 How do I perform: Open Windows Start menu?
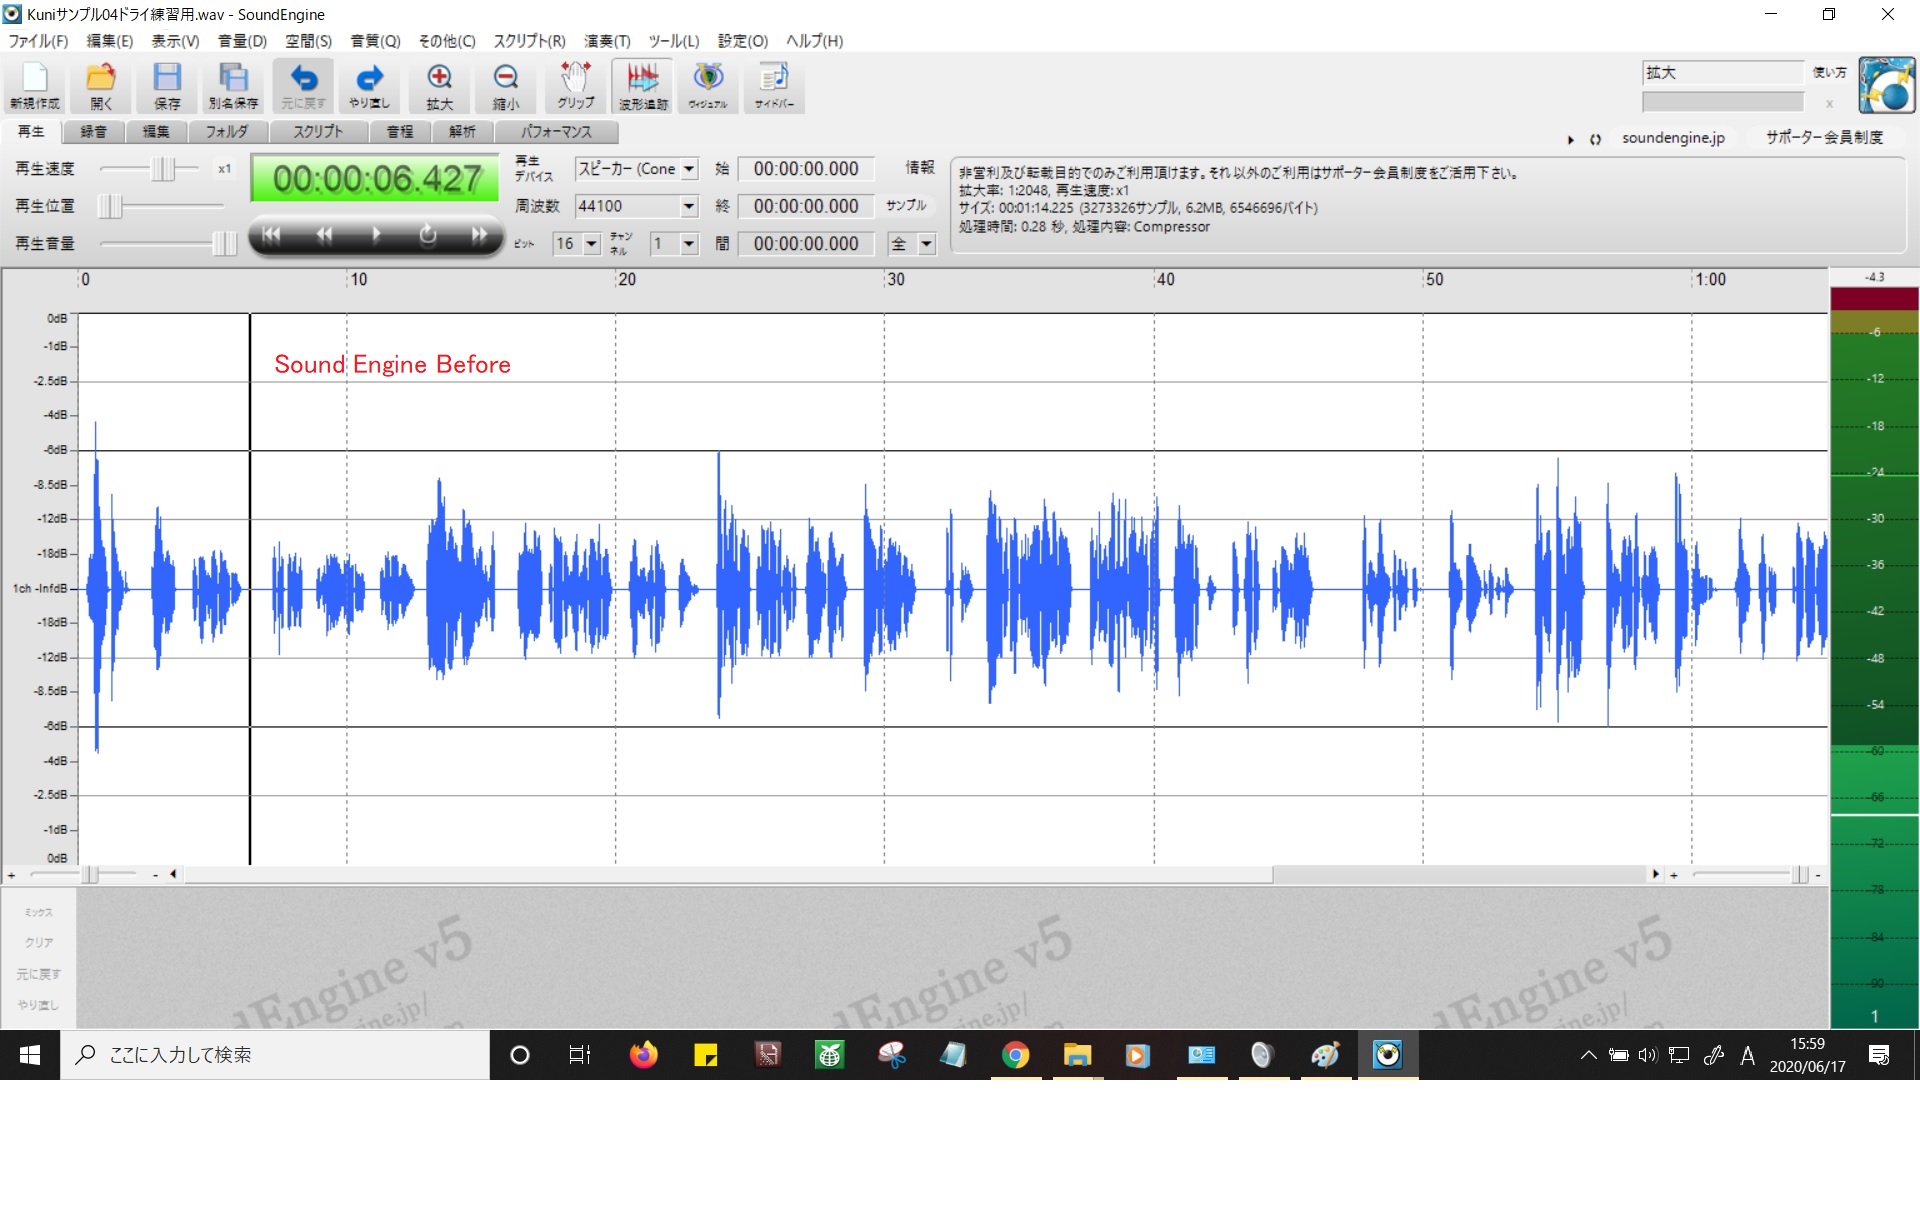click(x=30, y=1055)
